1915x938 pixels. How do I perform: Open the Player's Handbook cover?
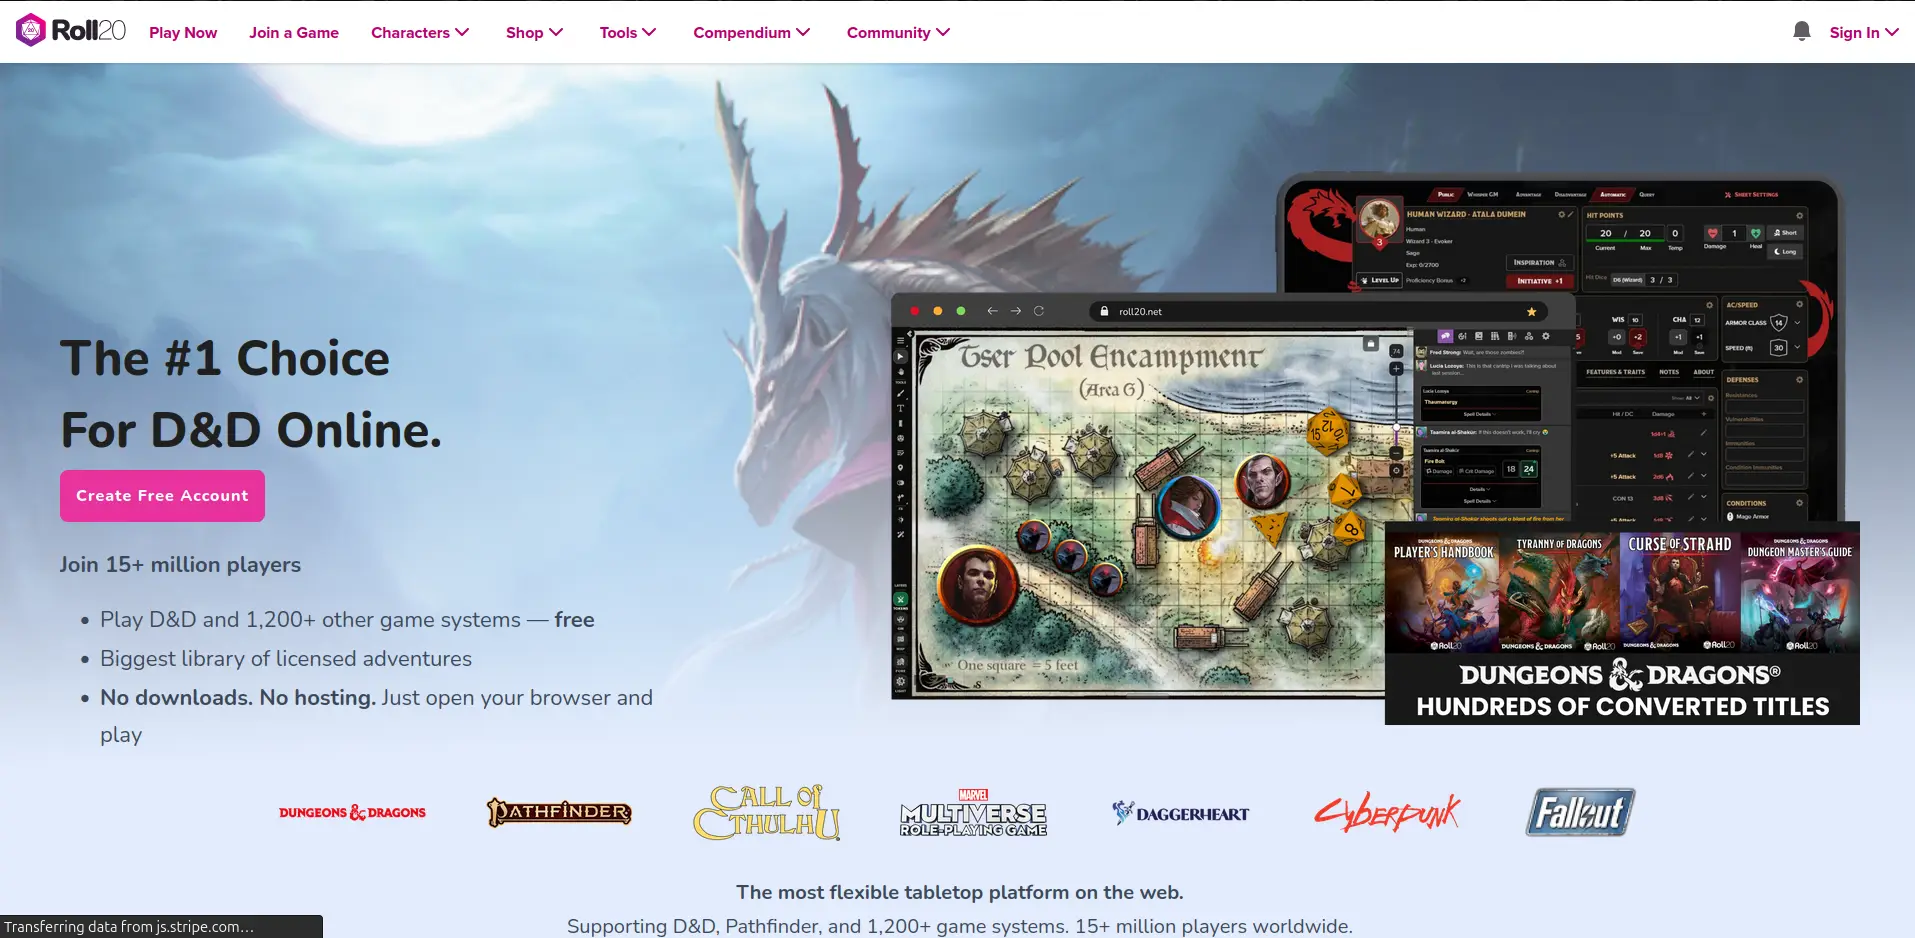click(1443, 592)
